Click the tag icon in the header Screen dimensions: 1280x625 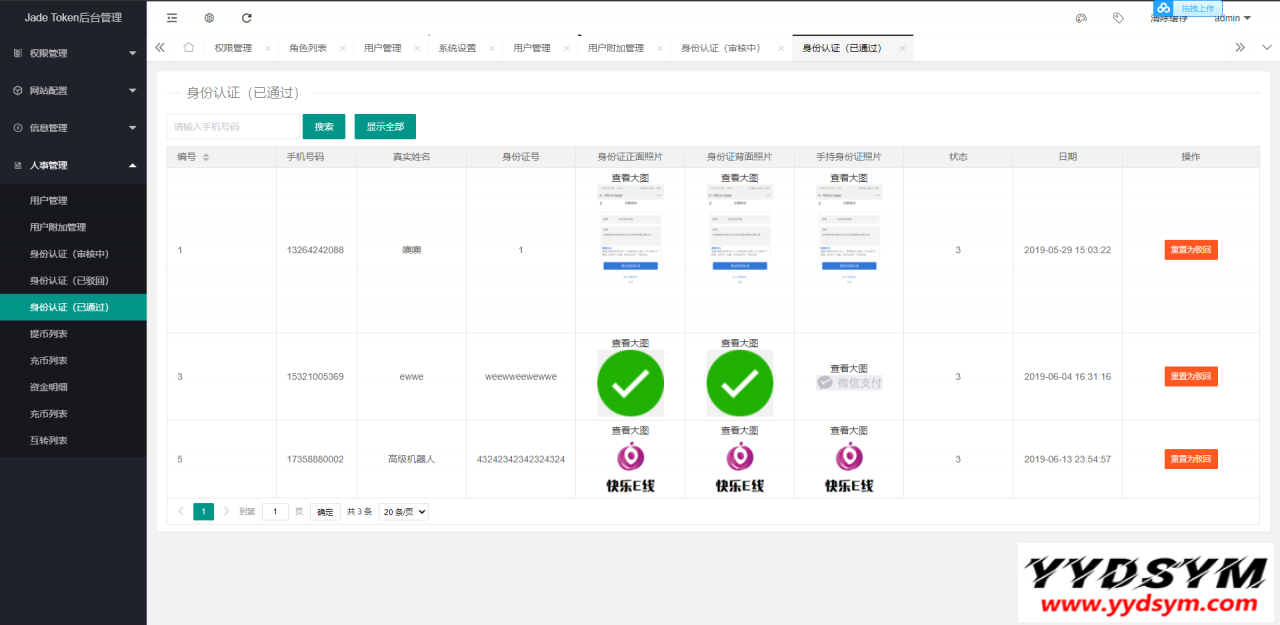[1118, 17]
